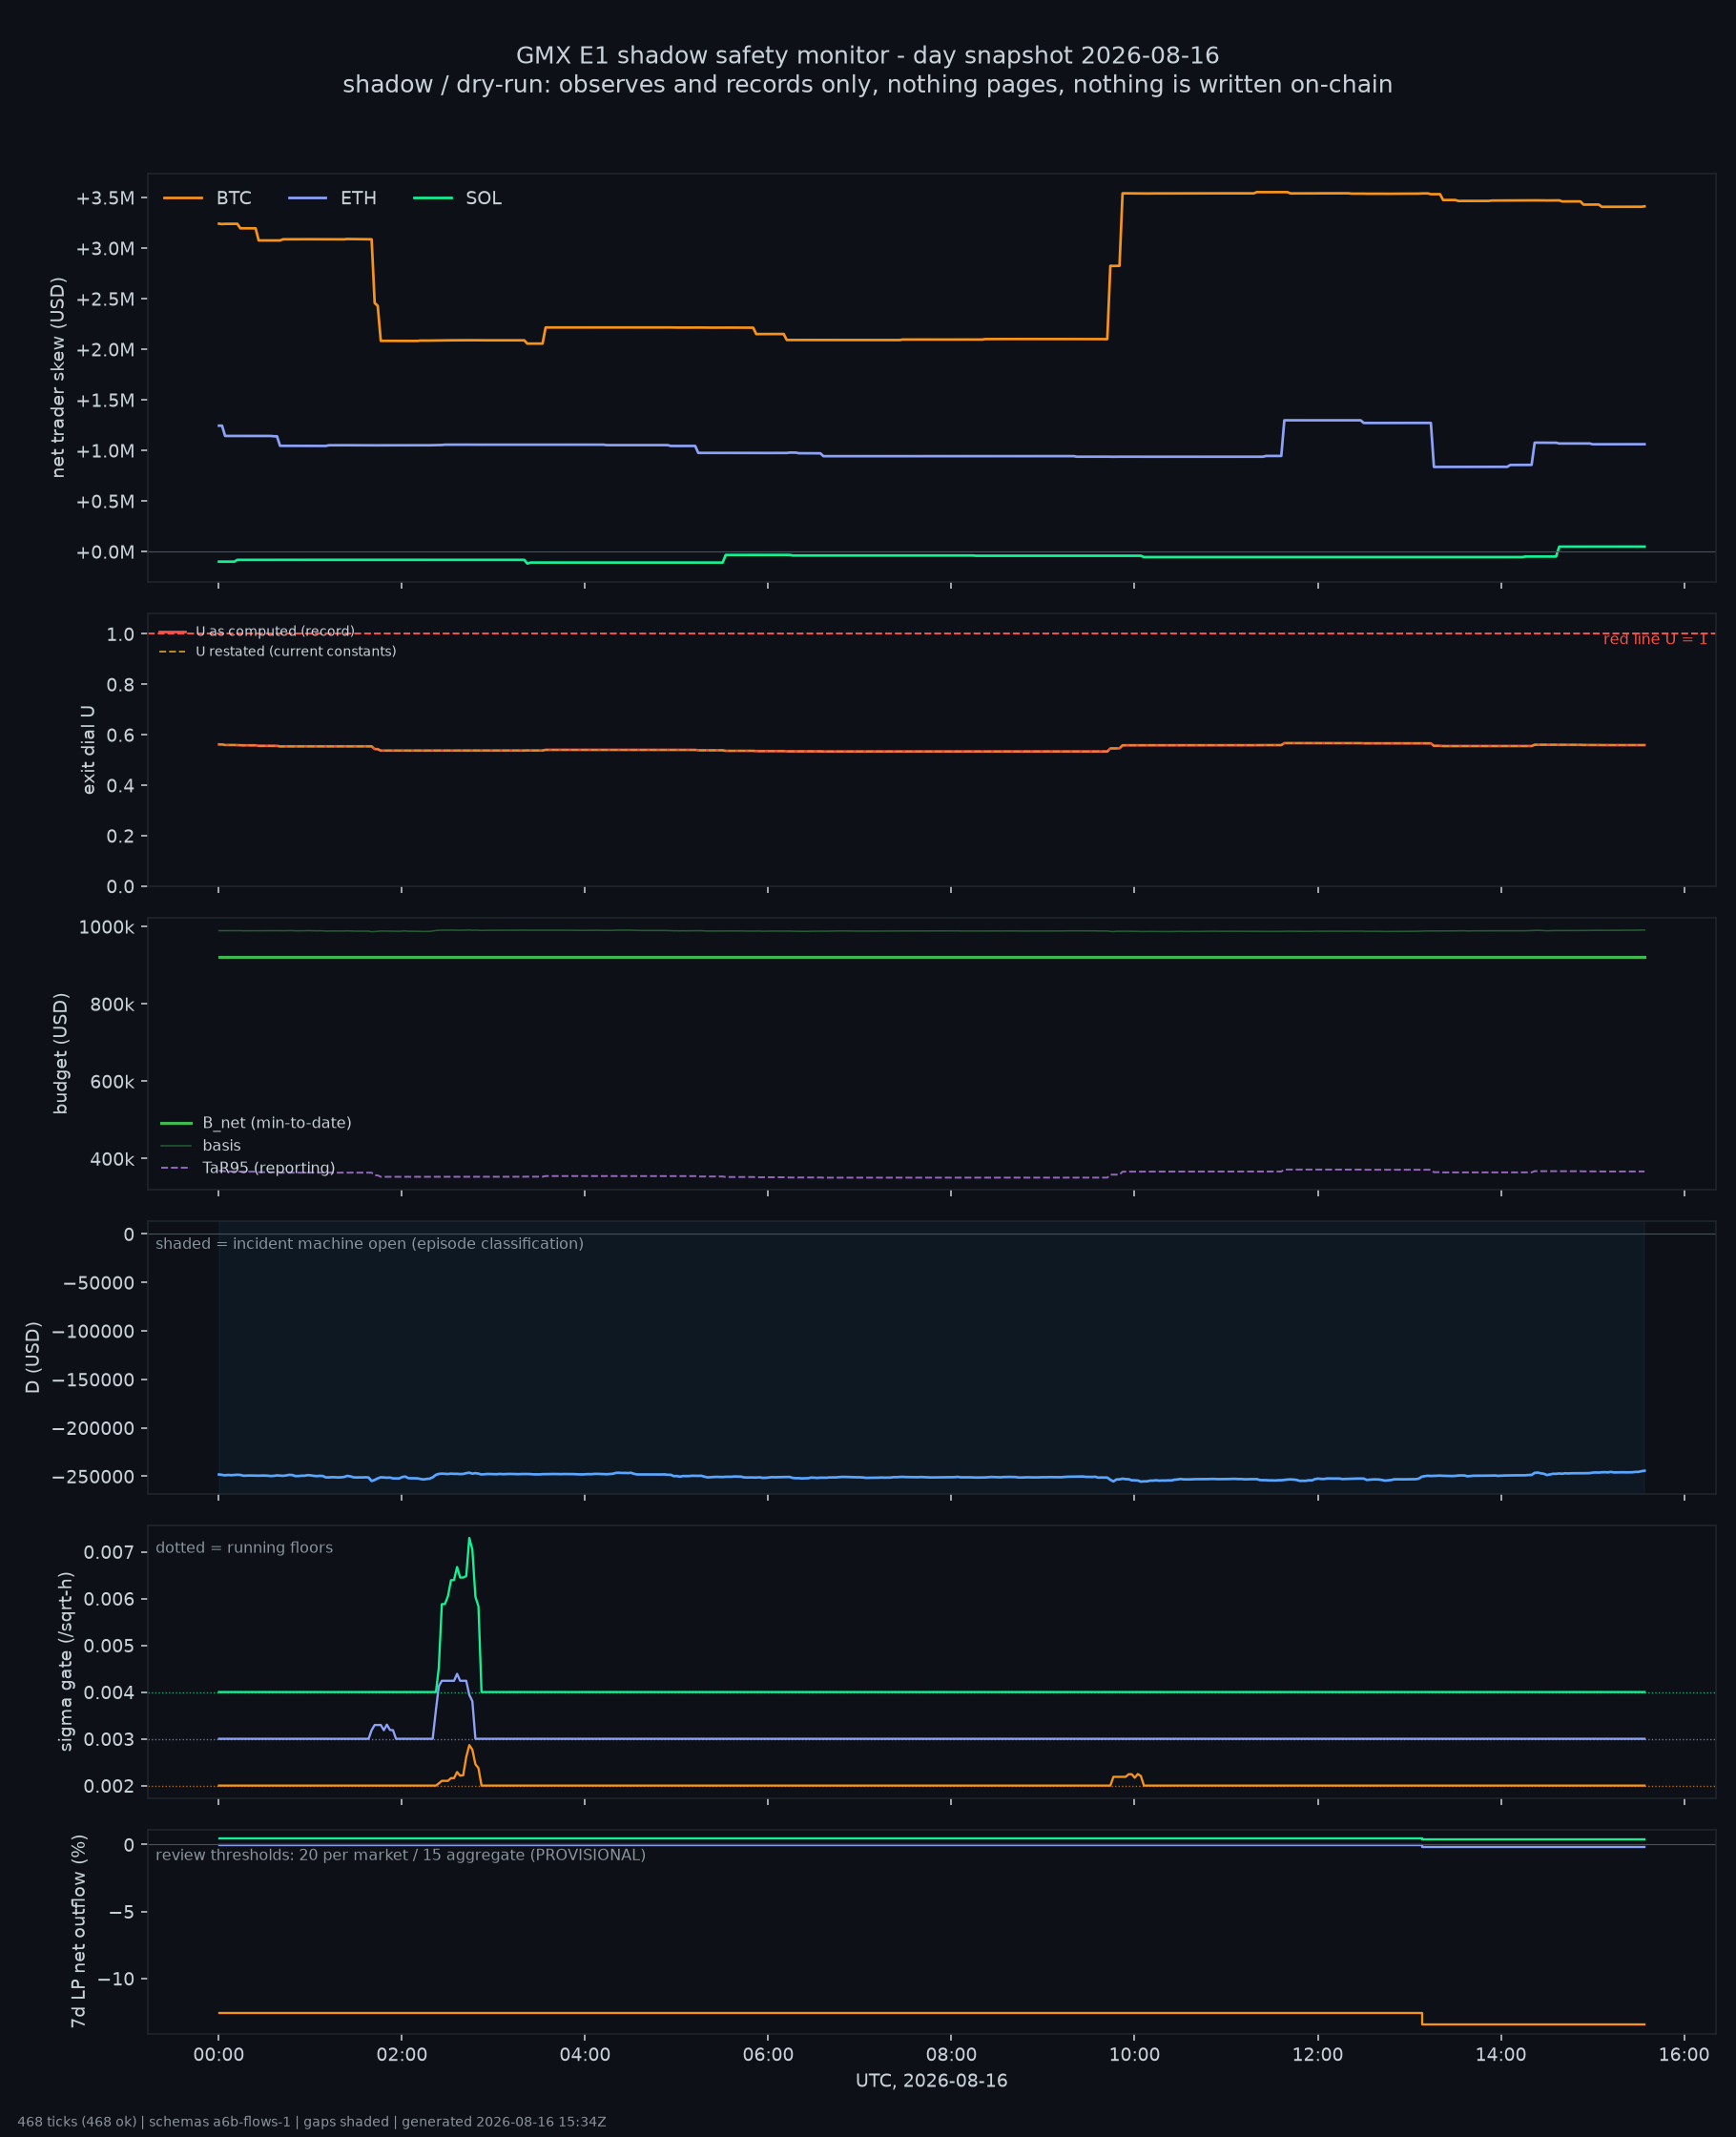This screenshot has width=1736, height=2137.
Task: Click the 0.003 sigma gate tick
Action: [x=109, y=1740]
